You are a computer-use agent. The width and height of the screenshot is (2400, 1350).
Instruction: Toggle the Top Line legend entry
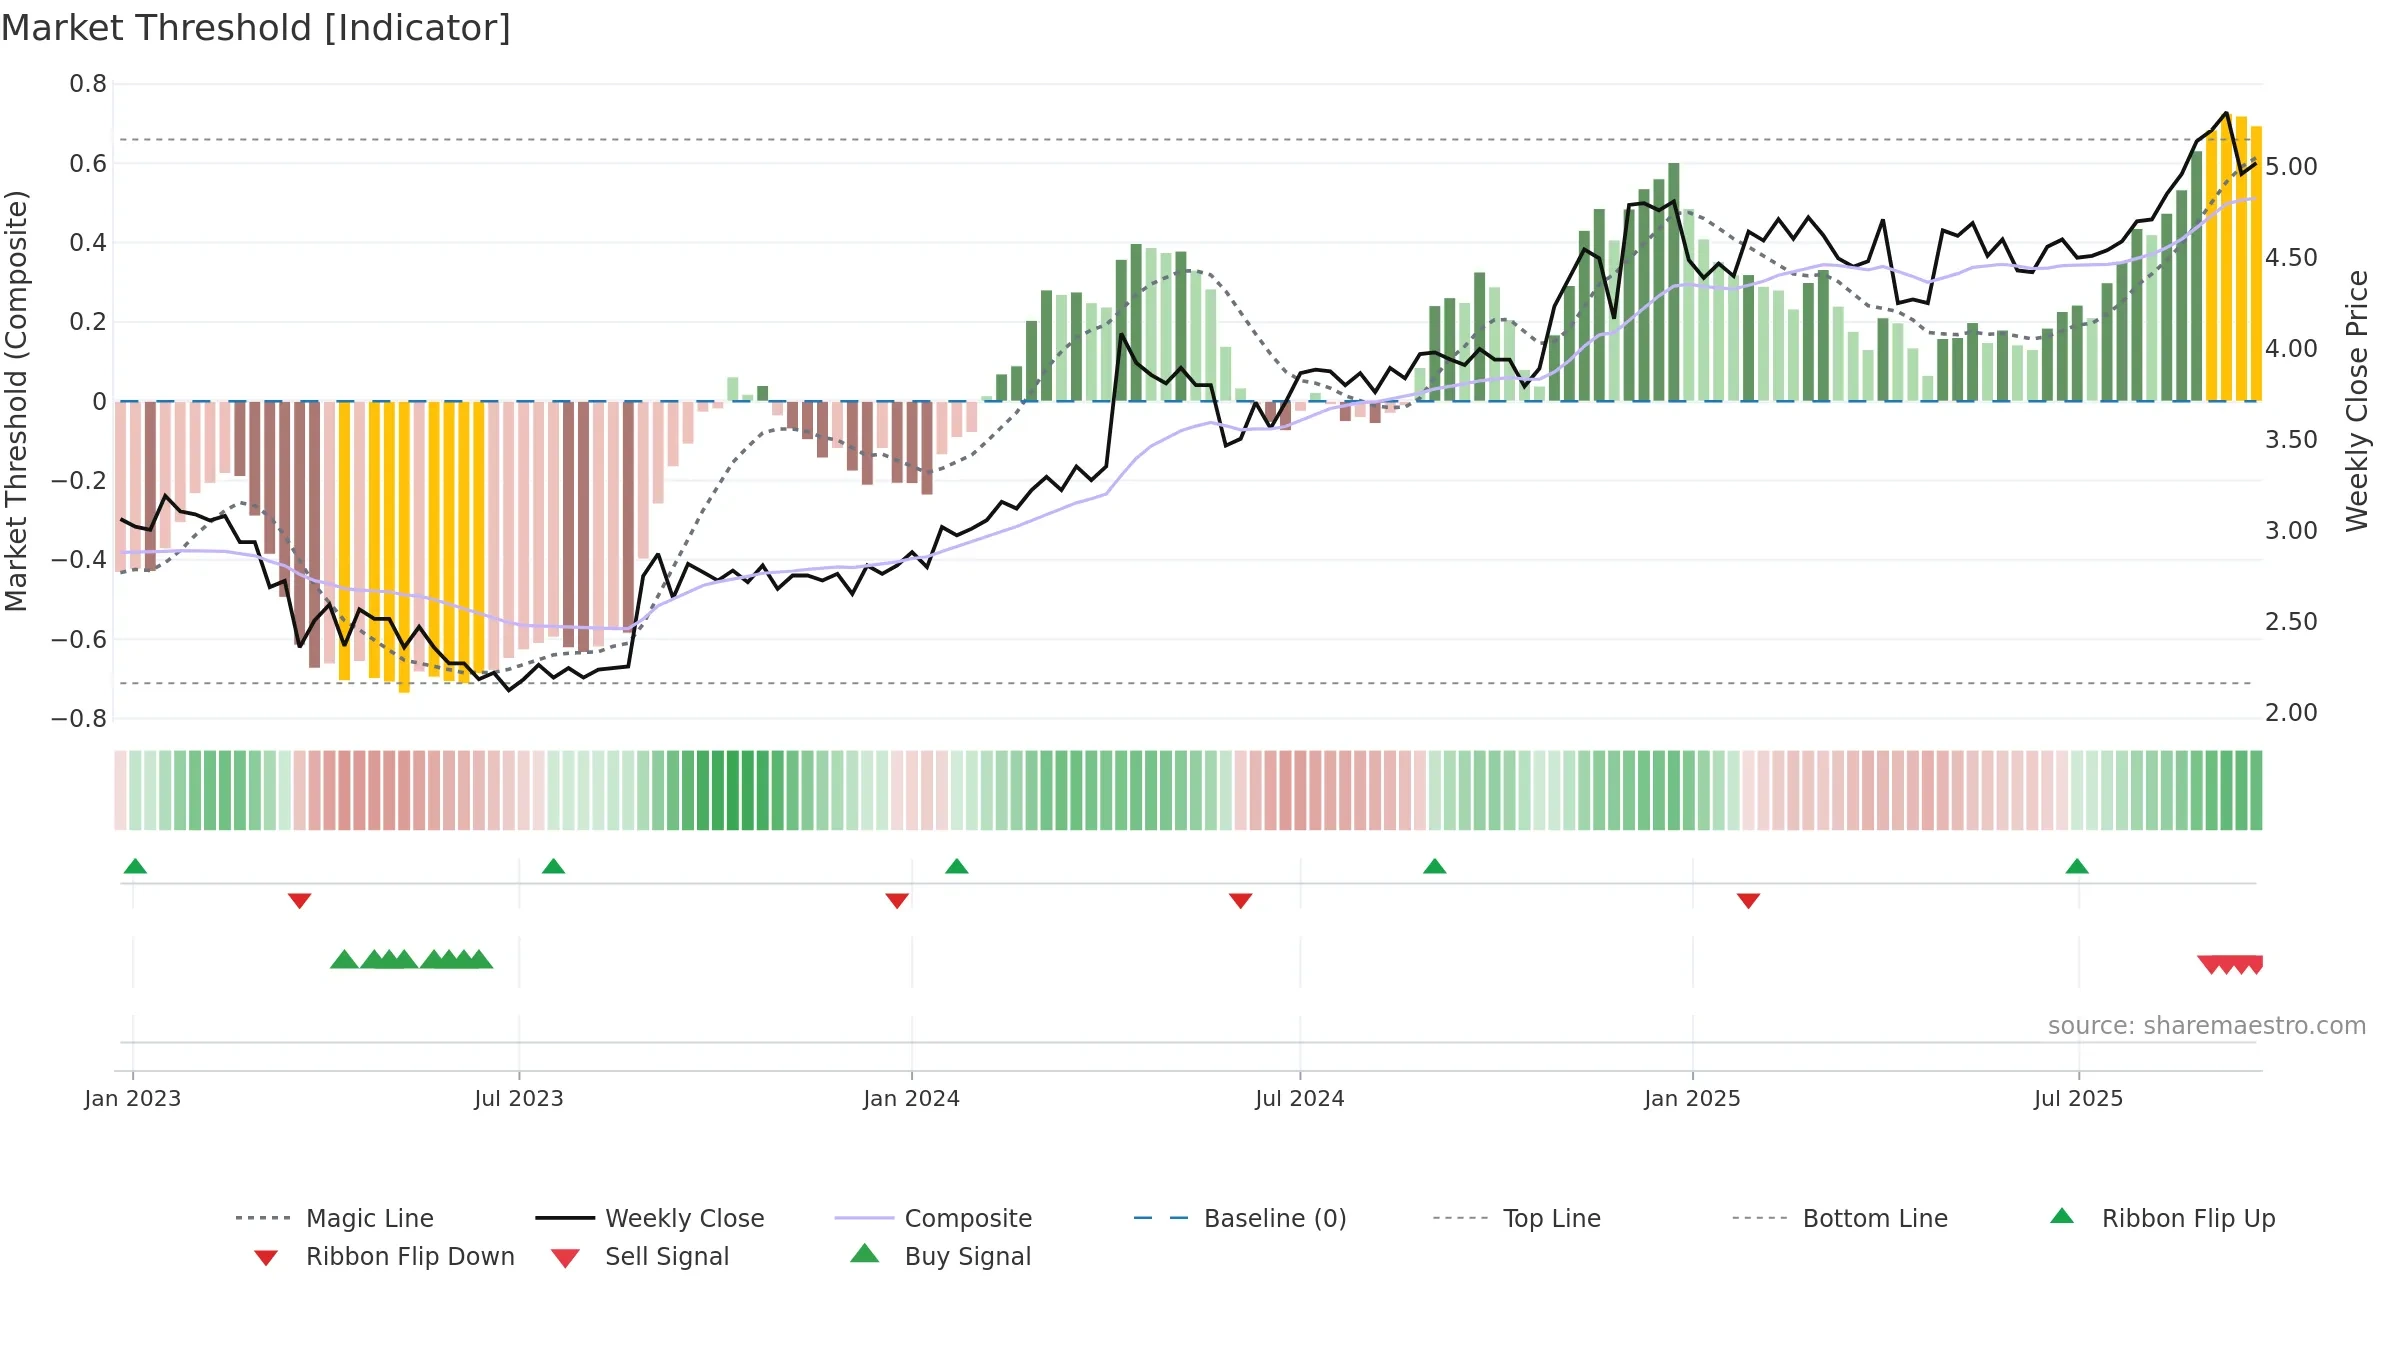1516,1218
